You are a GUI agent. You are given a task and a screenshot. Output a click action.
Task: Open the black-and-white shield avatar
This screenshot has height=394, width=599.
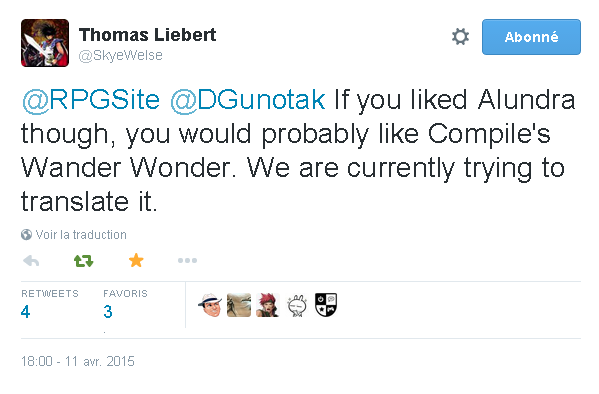pos(326,305)
